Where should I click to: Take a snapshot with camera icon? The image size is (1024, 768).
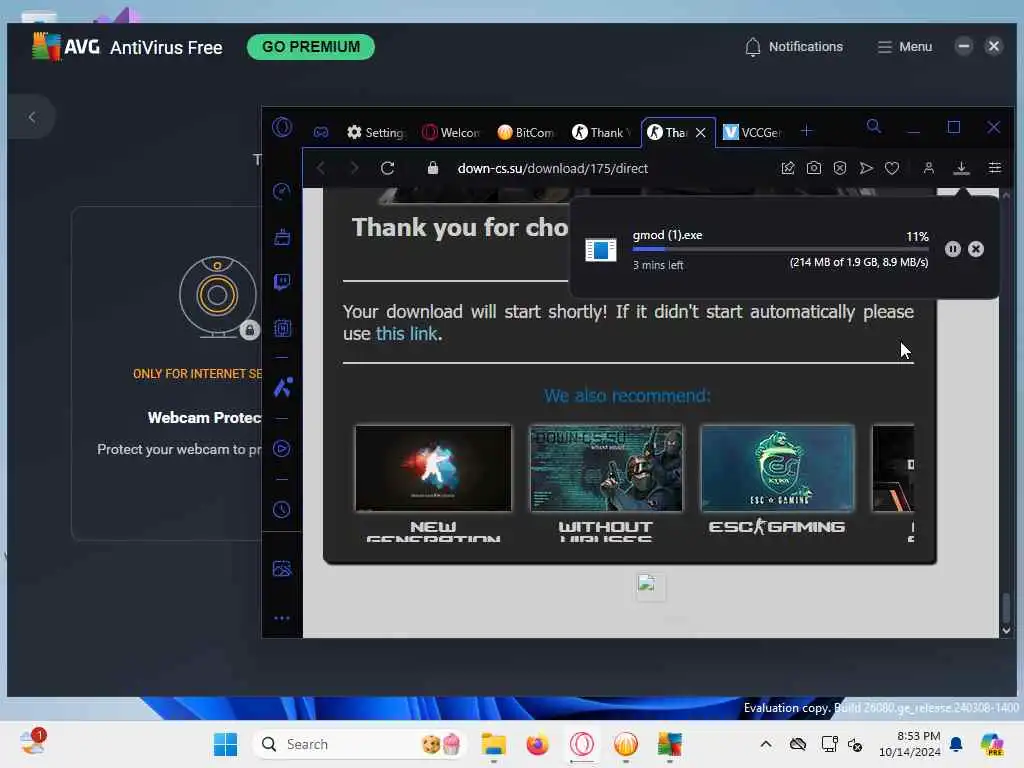point(814,168)
